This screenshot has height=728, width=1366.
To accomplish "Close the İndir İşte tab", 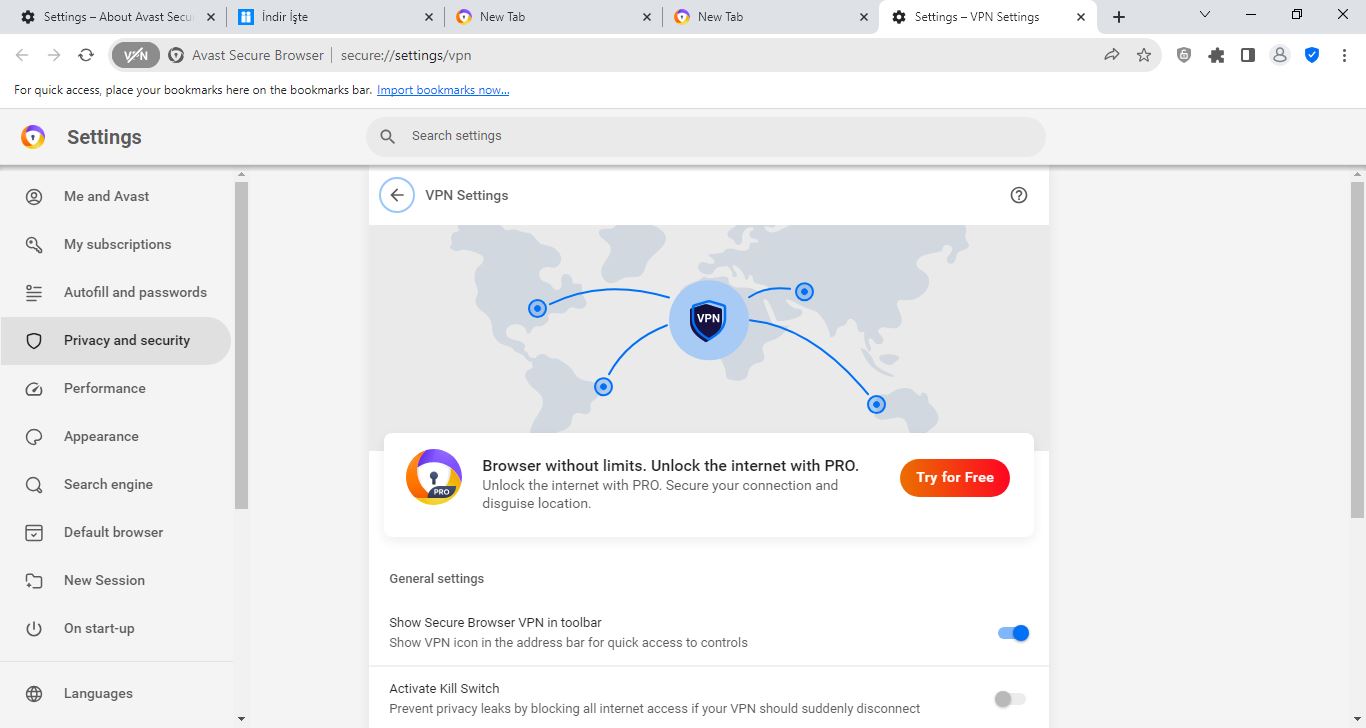I will [429, 17].
